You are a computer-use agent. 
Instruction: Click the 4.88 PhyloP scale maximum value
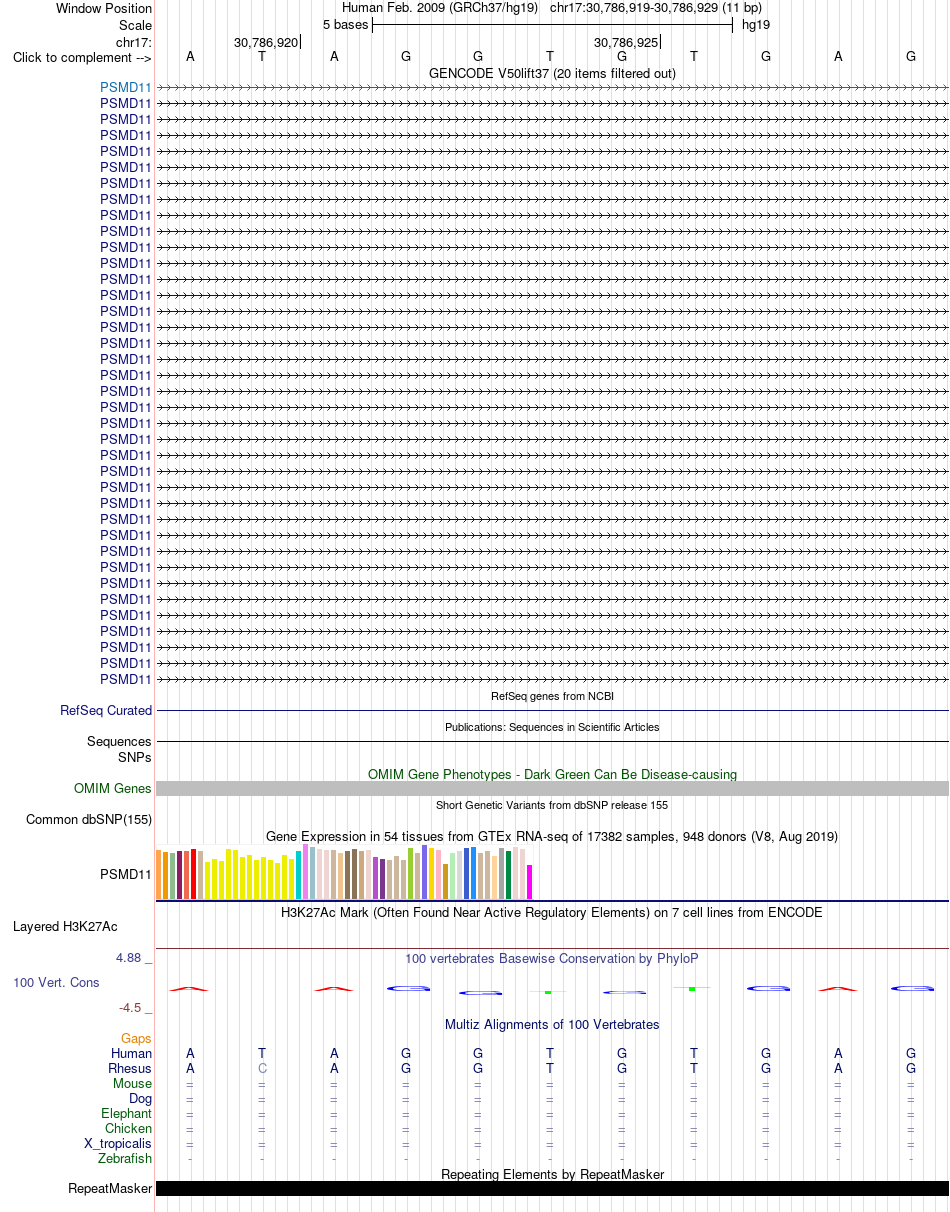pos(130,957)
